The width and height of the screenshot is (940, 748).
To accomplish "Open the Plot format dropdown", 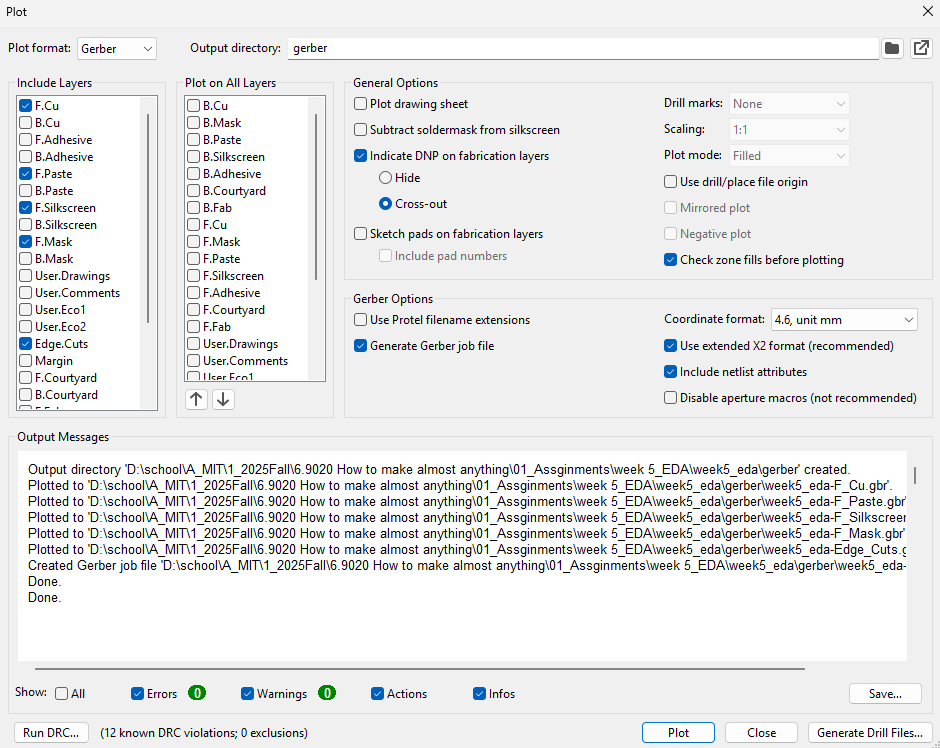I will pyautogui.click(x=117, y=48).
